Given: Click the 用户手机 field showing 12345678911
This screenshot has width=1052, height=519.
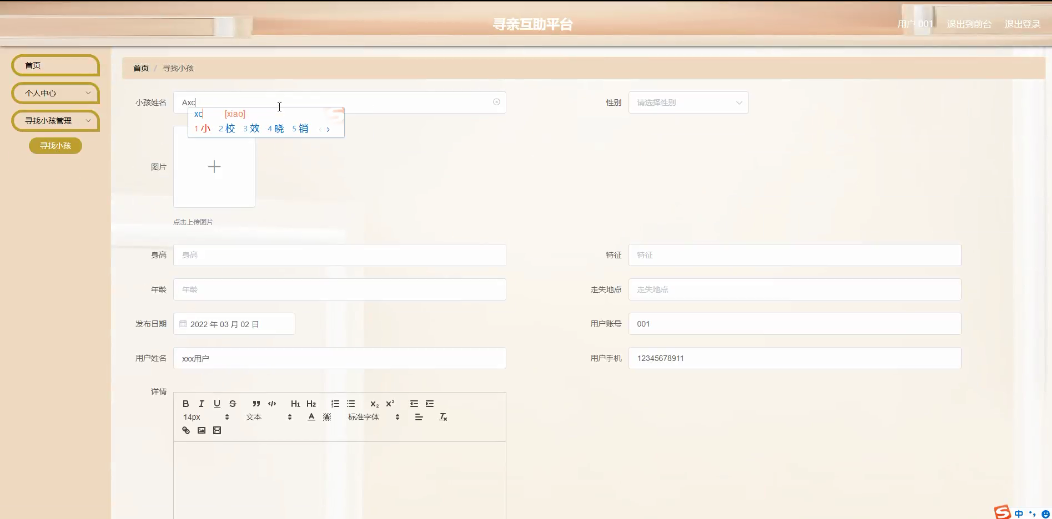Looking at the screenshot, I should (794, 358).
